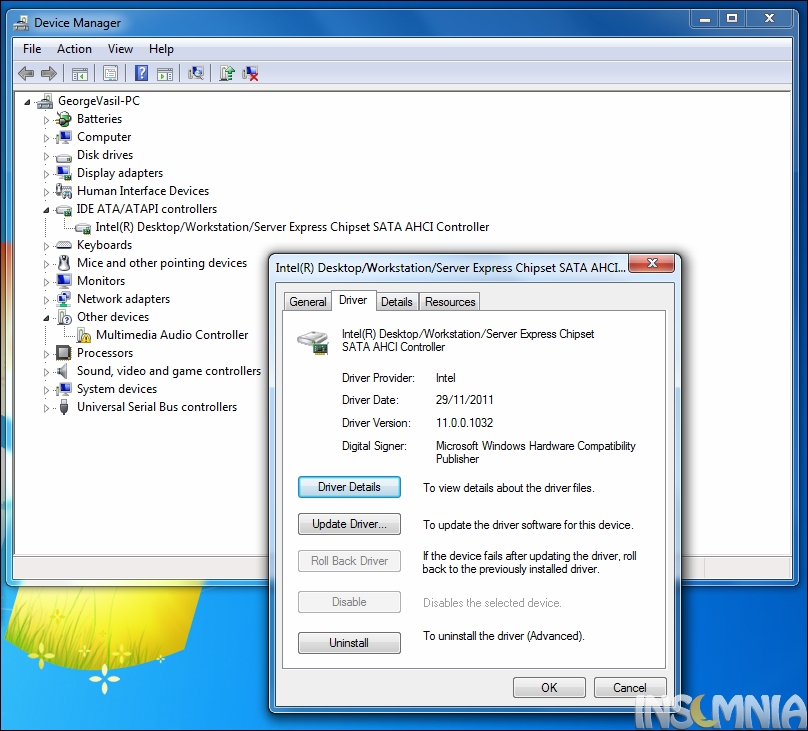Click the Disk drives category icon
The width and height of the screenshot is (808, 731).
coord(63,156)
